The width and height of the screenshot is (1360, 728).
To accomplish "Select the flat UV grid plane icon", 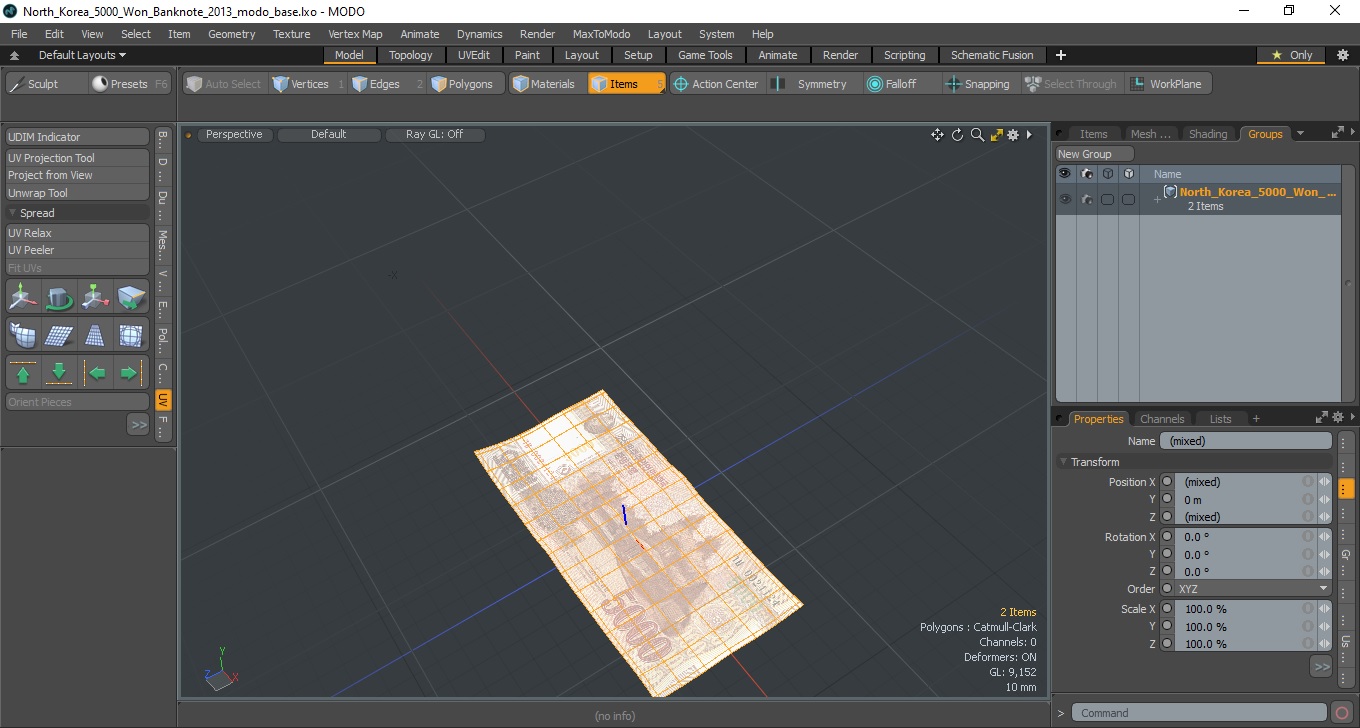I will [59, 335].
